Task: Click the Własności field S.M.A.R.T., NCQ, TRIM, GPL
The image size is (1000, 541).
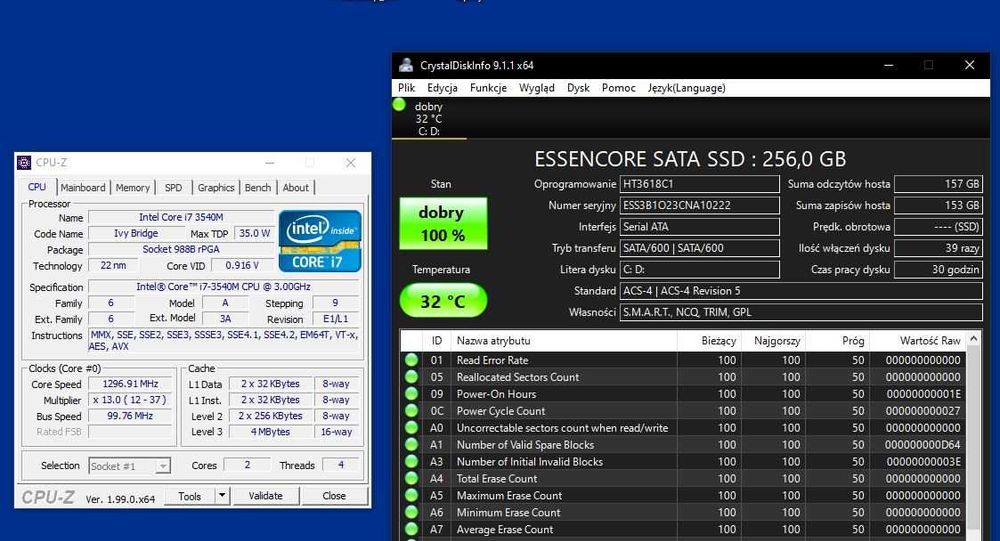Action: coord(801,313)
